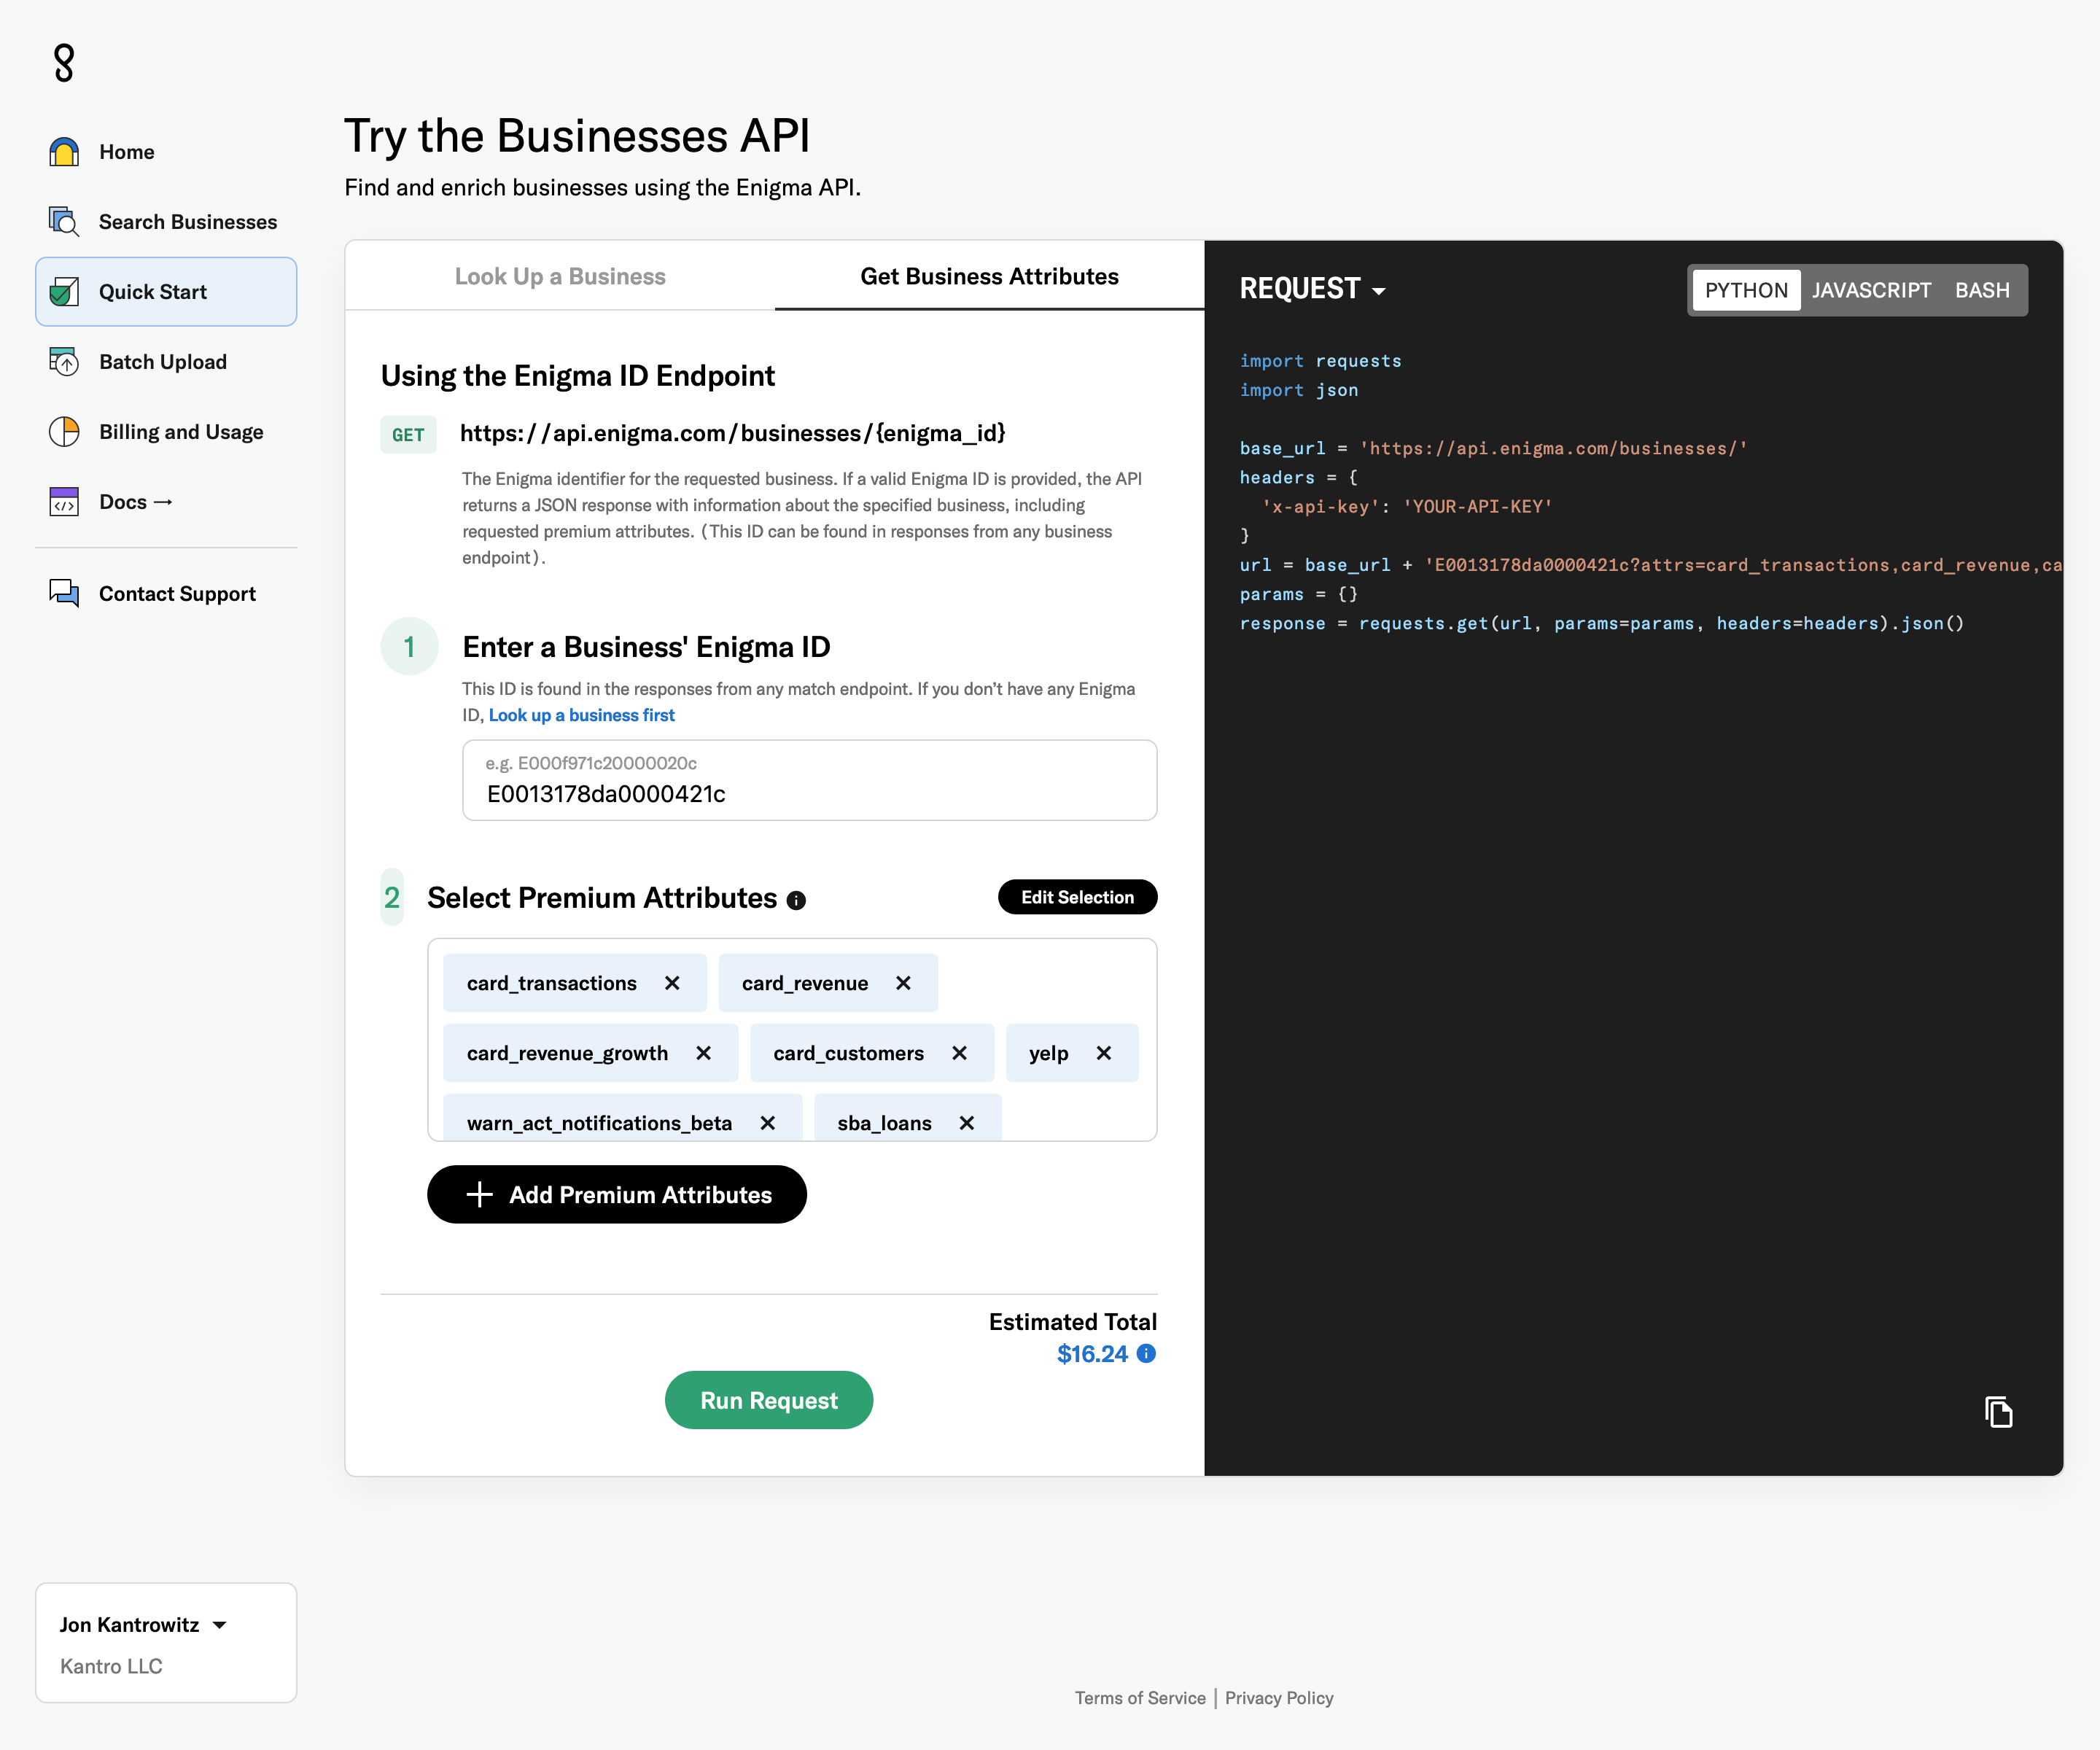This screenshot has width=2100, height=1750.
Task: Click the 'Try the Businesses API' title
Action: click(x=577, y=136)
